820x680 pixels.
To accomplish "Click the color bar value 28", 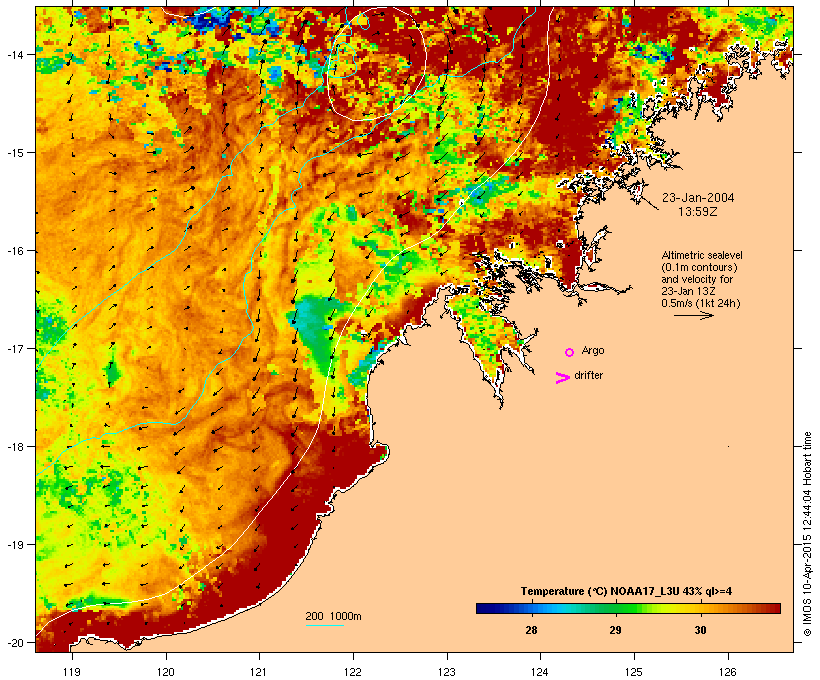I will pos(531,630).
